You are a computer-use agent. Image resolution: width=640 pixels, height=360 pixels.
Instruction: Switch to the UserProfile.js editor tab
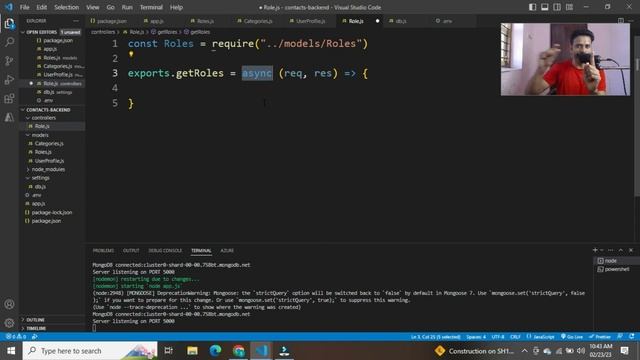[x=310, y=21]
